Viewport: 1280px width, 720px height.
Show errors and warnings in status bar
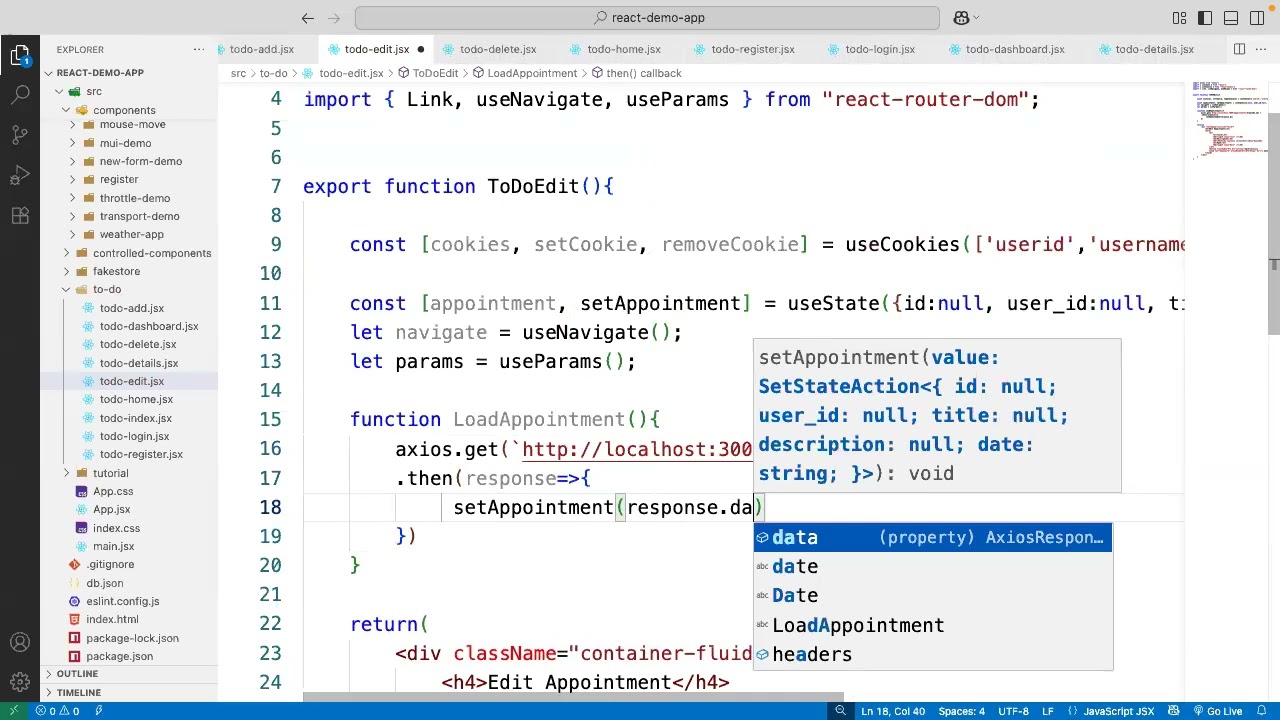coord(59,711)
